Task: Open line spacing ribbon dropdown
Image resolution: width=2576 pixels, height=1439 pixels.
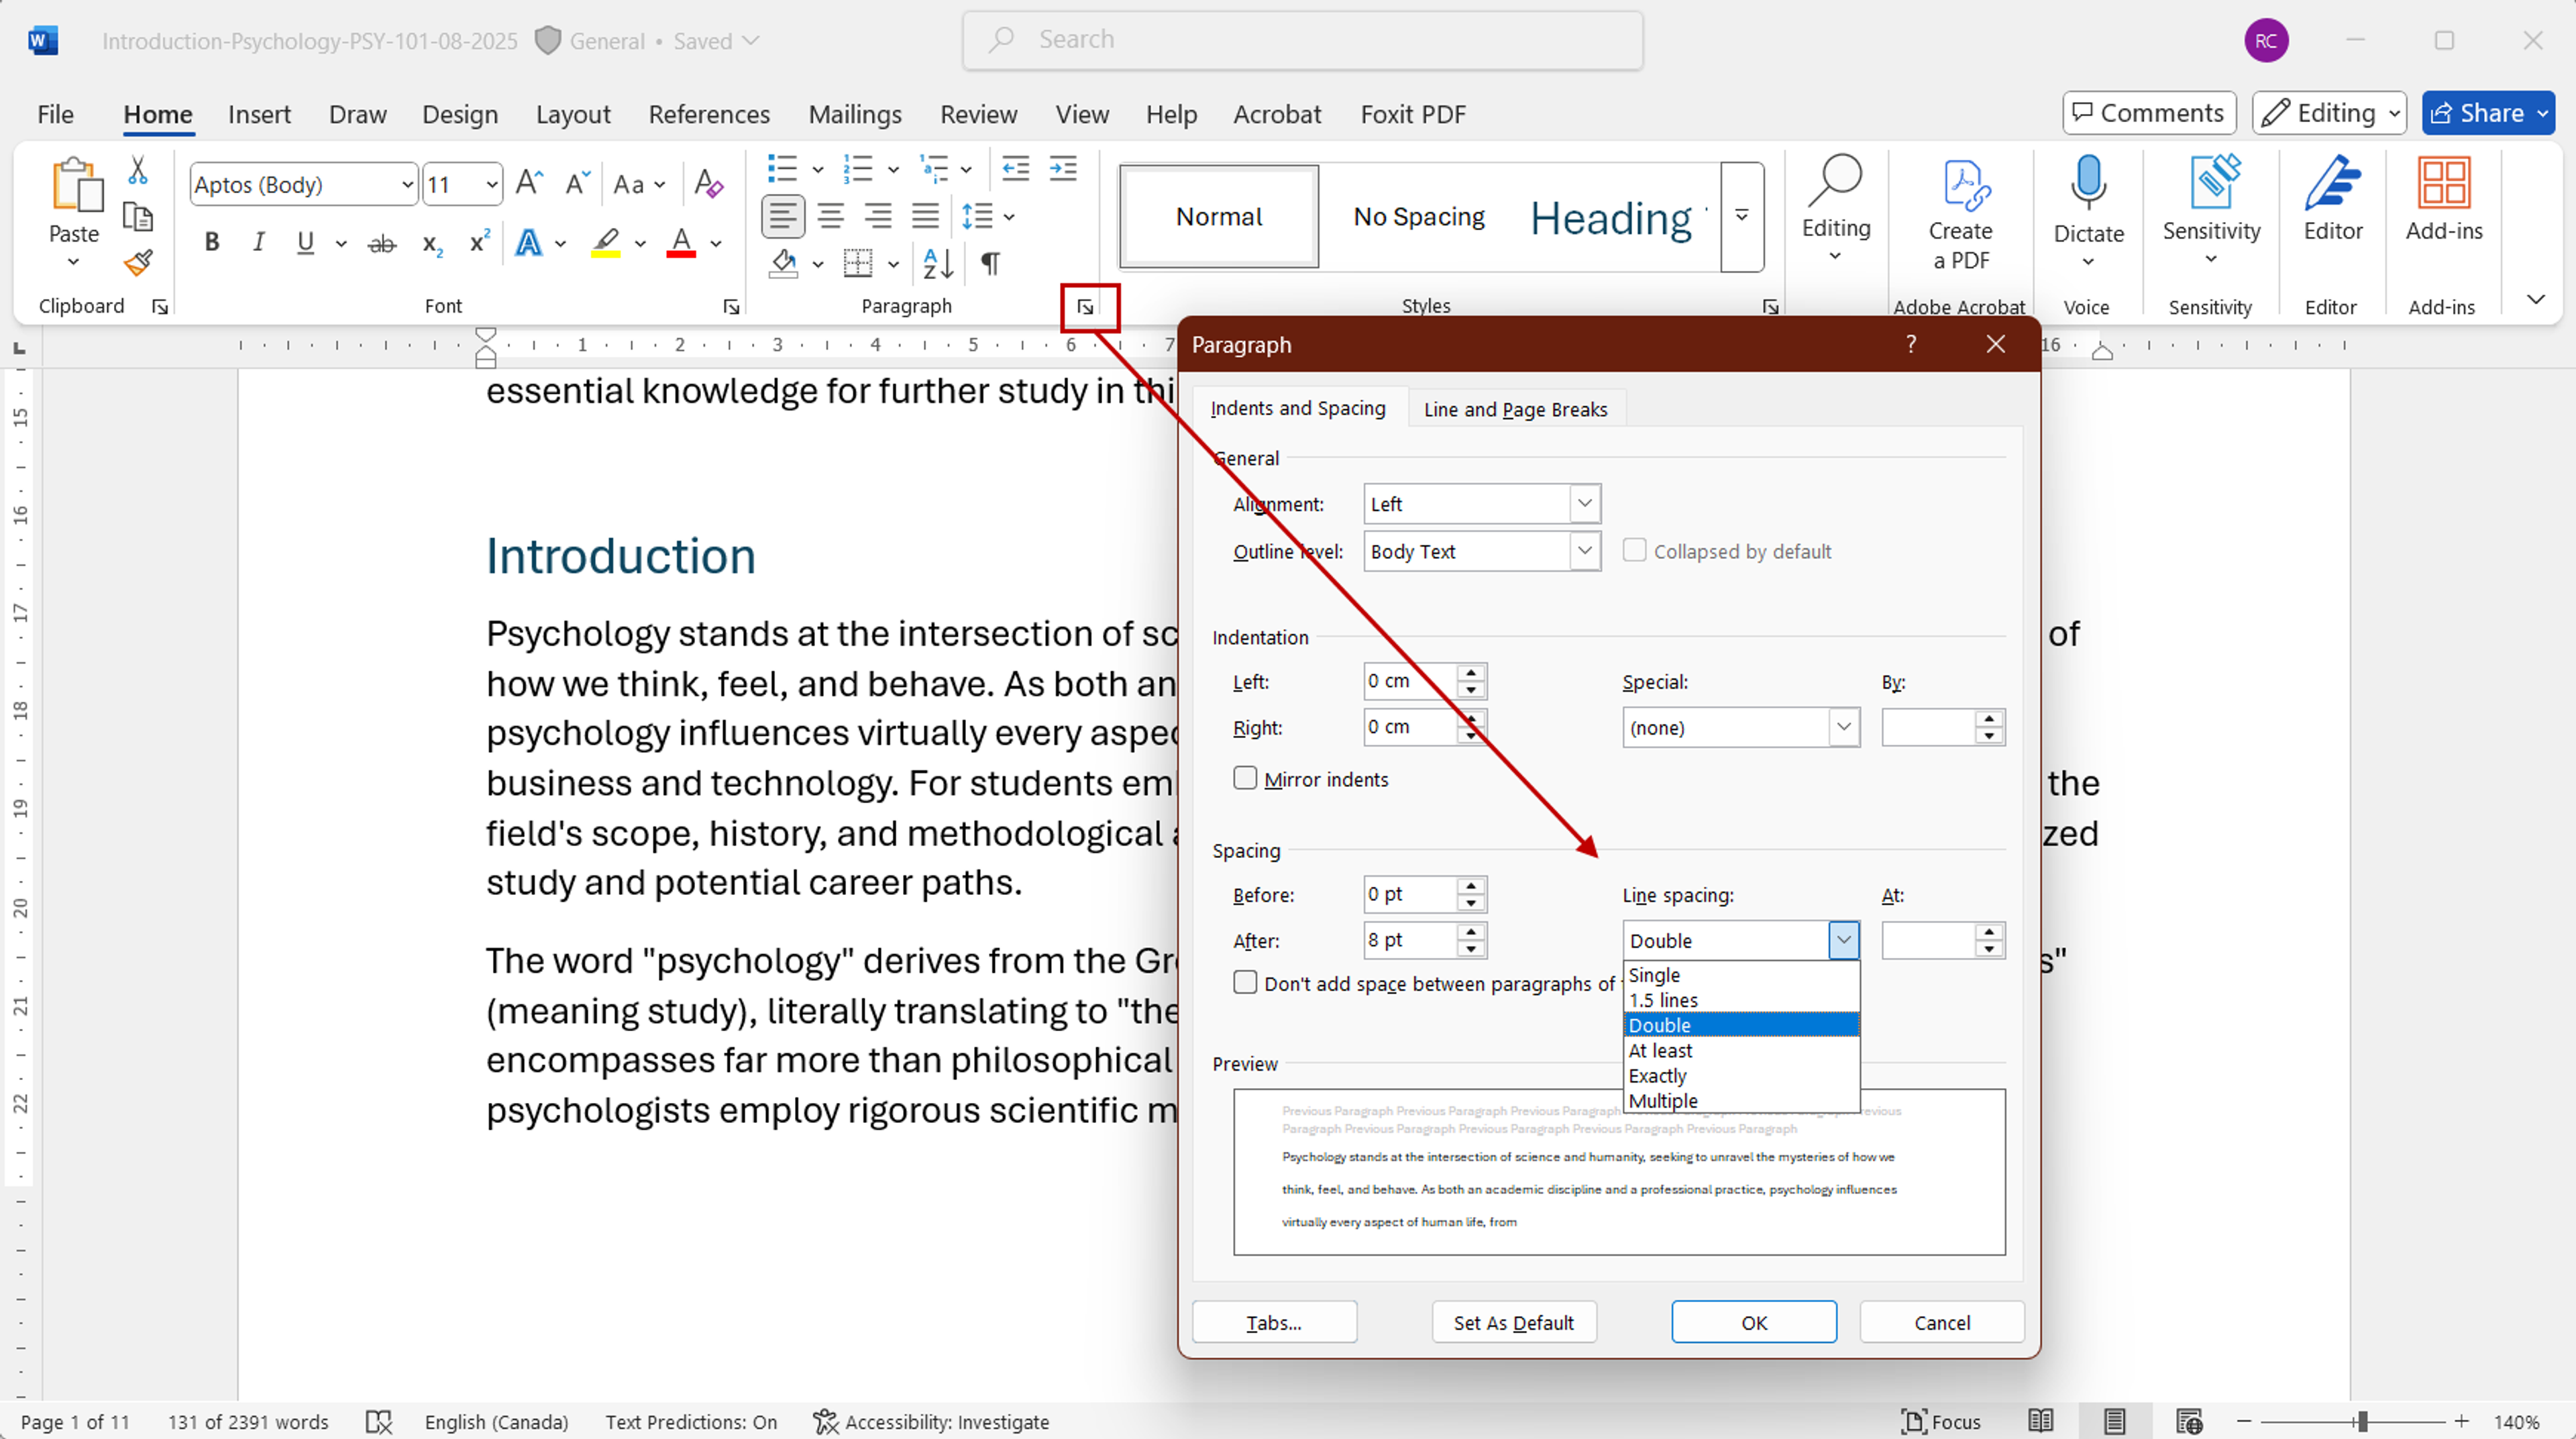Action: [1009, 216]
